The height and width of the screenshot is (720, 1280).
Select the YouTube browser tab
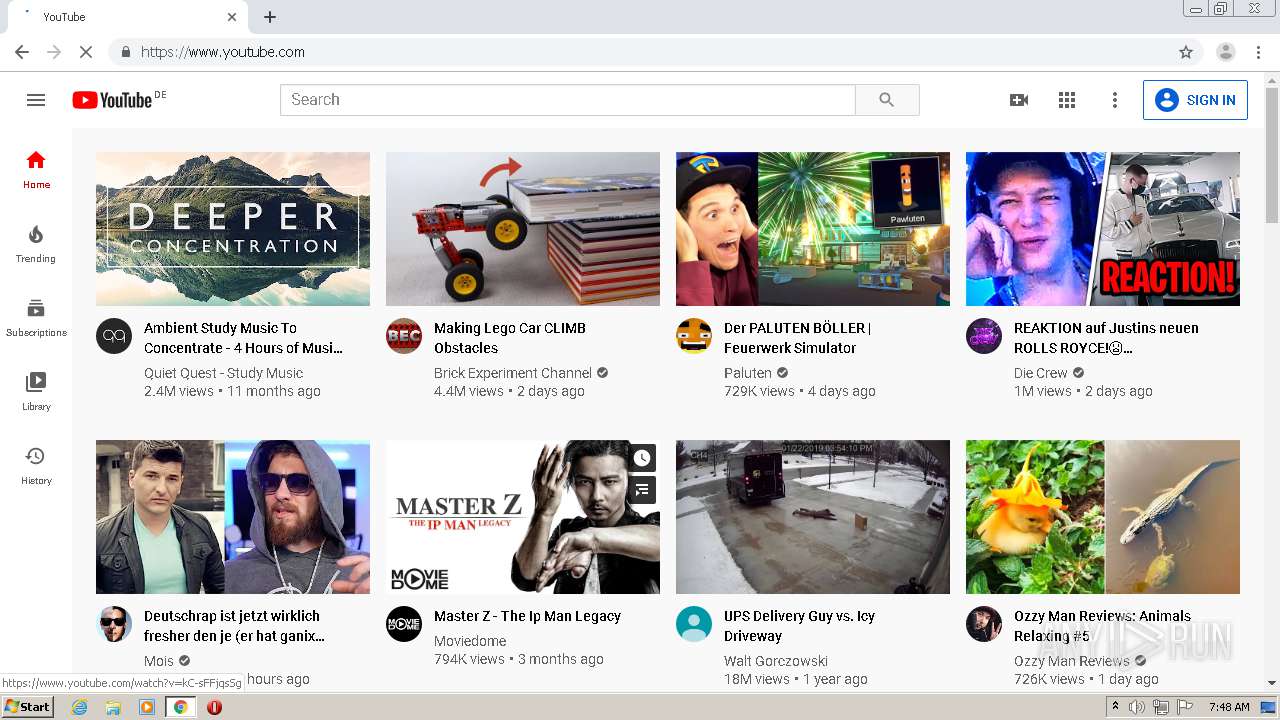click(x=127, y=17)
